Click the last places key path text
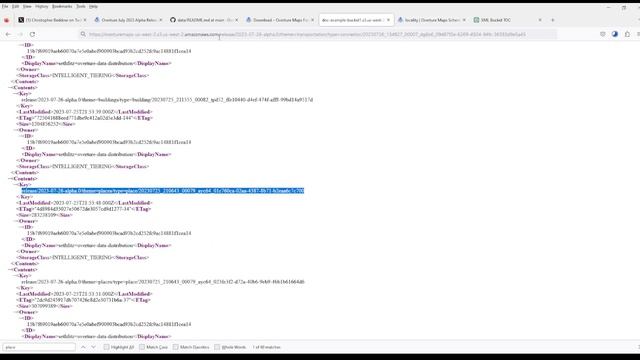The width and height of the screenshot is (640, 360). pos(163,282)
